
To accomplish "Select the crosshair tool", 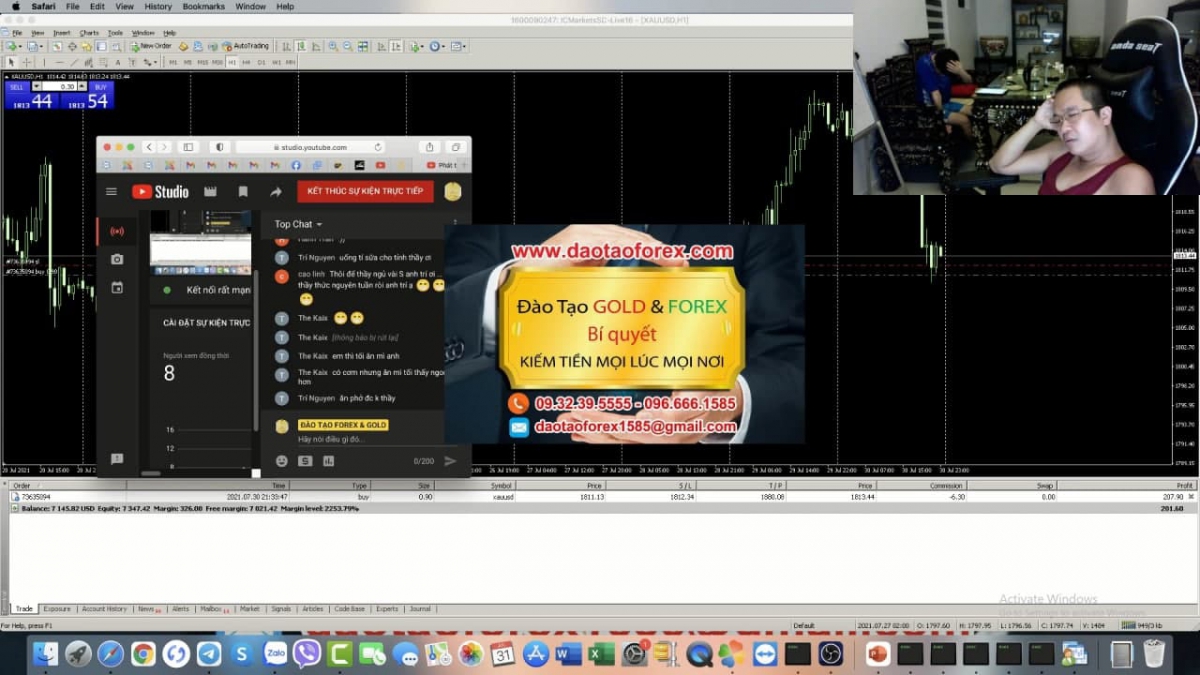I will [28, 62].
